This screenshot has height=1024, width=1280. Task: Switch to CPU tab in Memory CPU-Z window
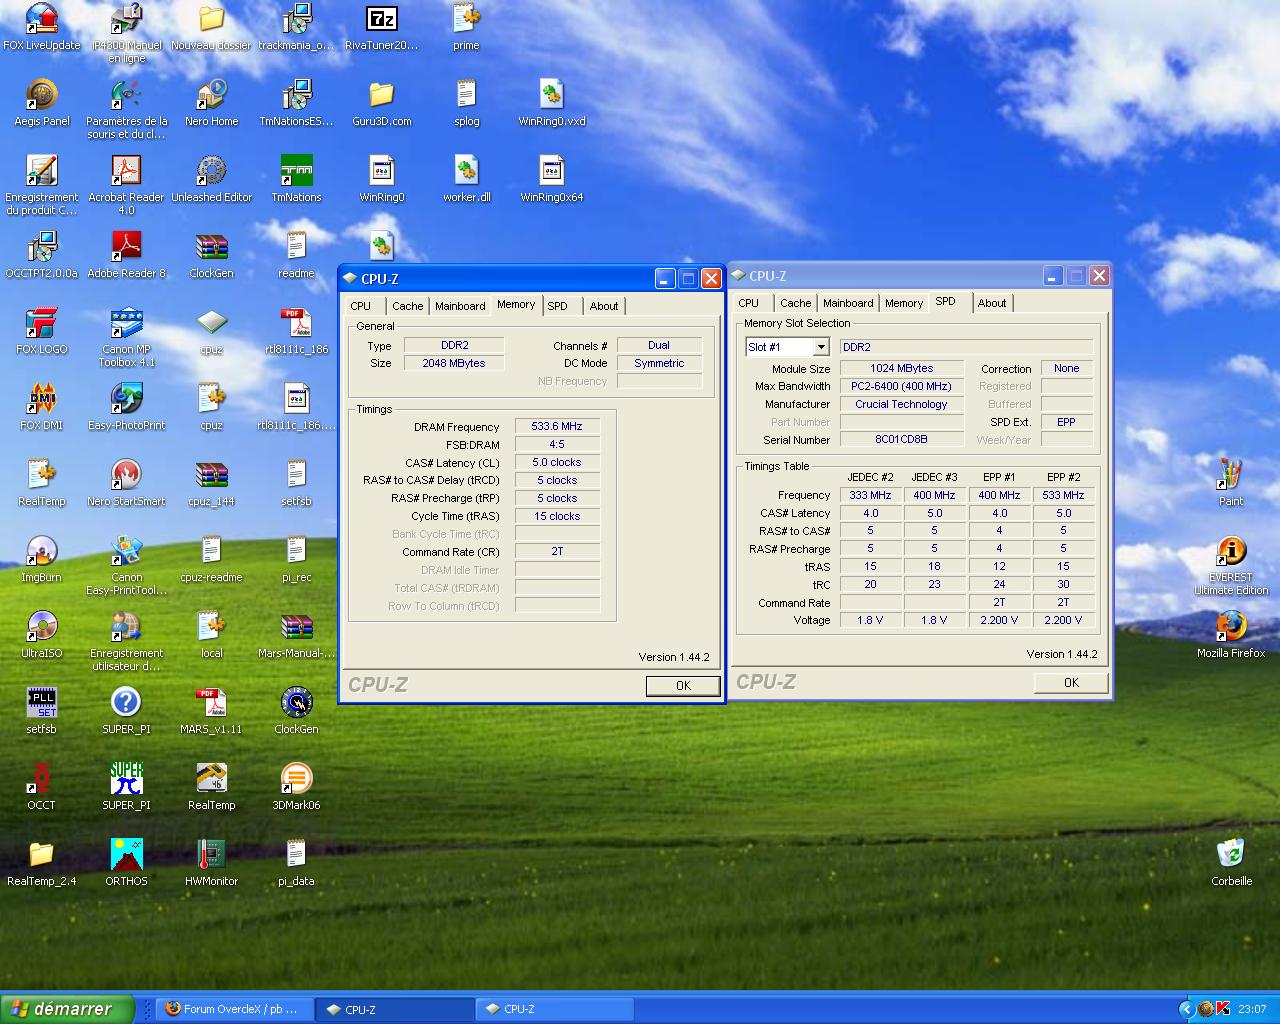point(361,306)
